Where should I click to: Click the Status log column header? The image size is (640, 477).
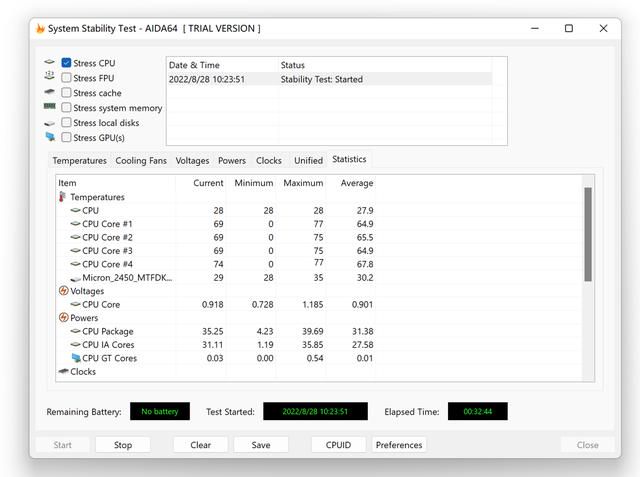pyautogui.click(x=385, y=65)
